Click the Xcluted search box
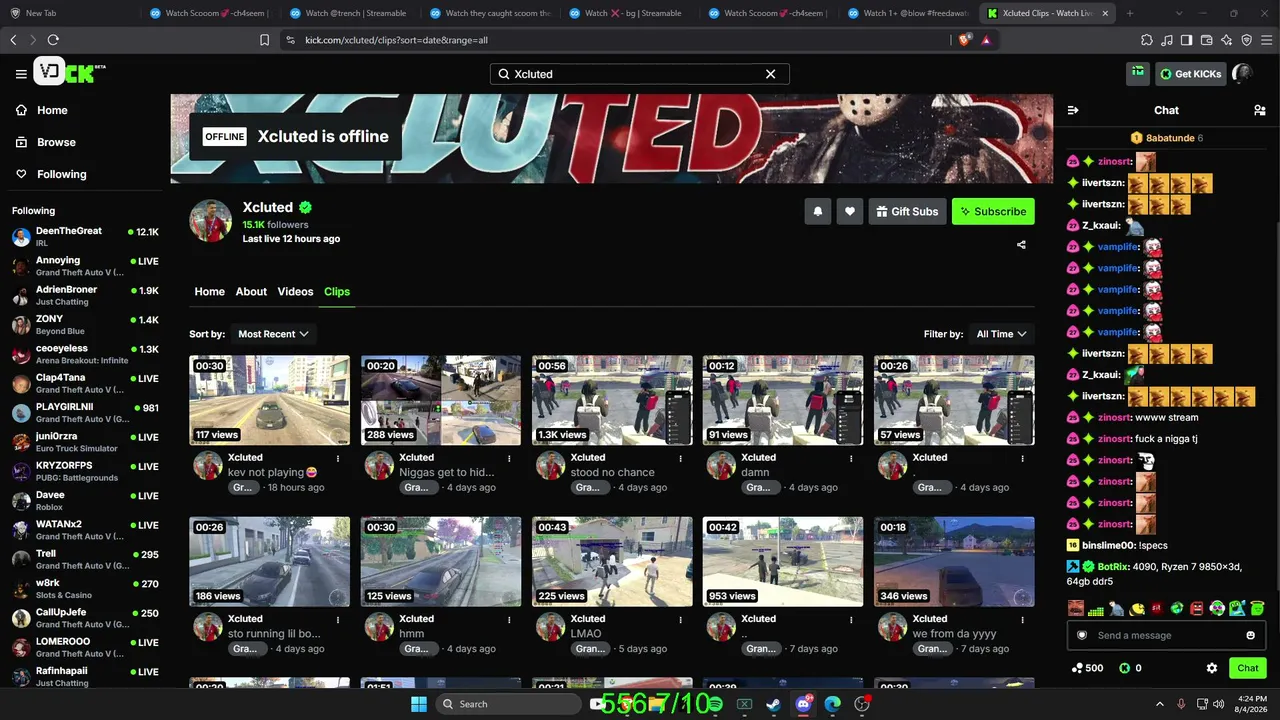This screenshot has width=1280, height=720. [x=640, y=74]
